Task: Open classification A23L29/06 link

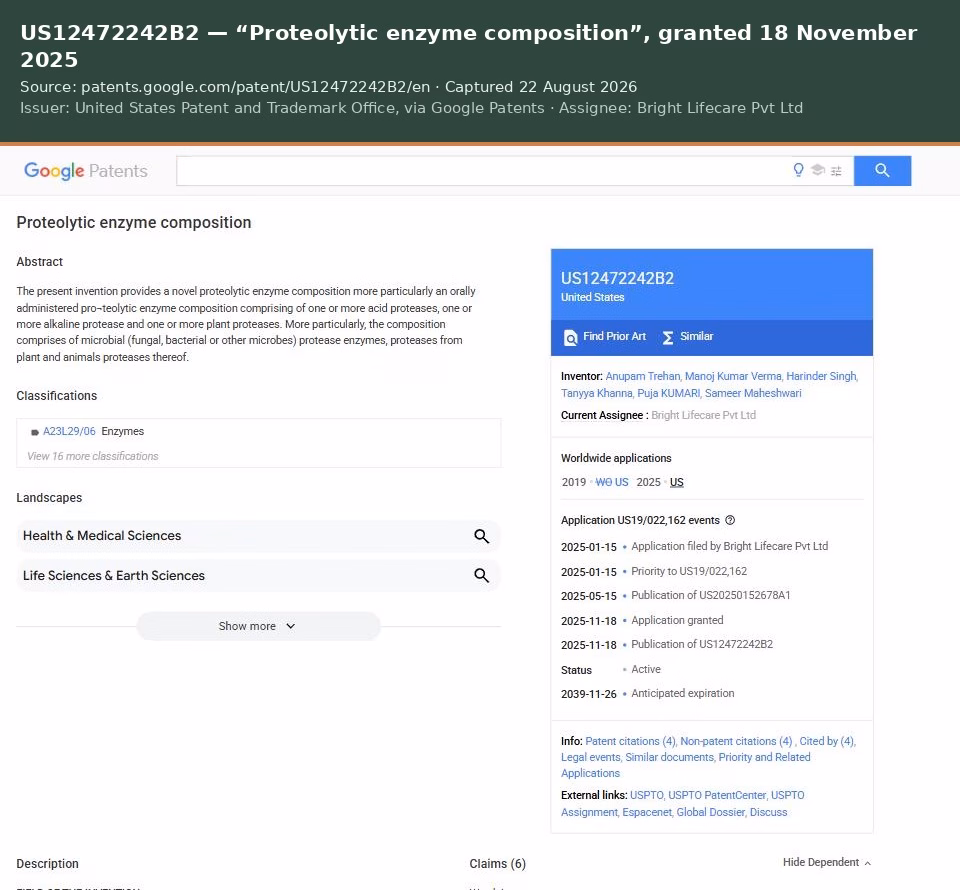Action: tap(69, 431)
